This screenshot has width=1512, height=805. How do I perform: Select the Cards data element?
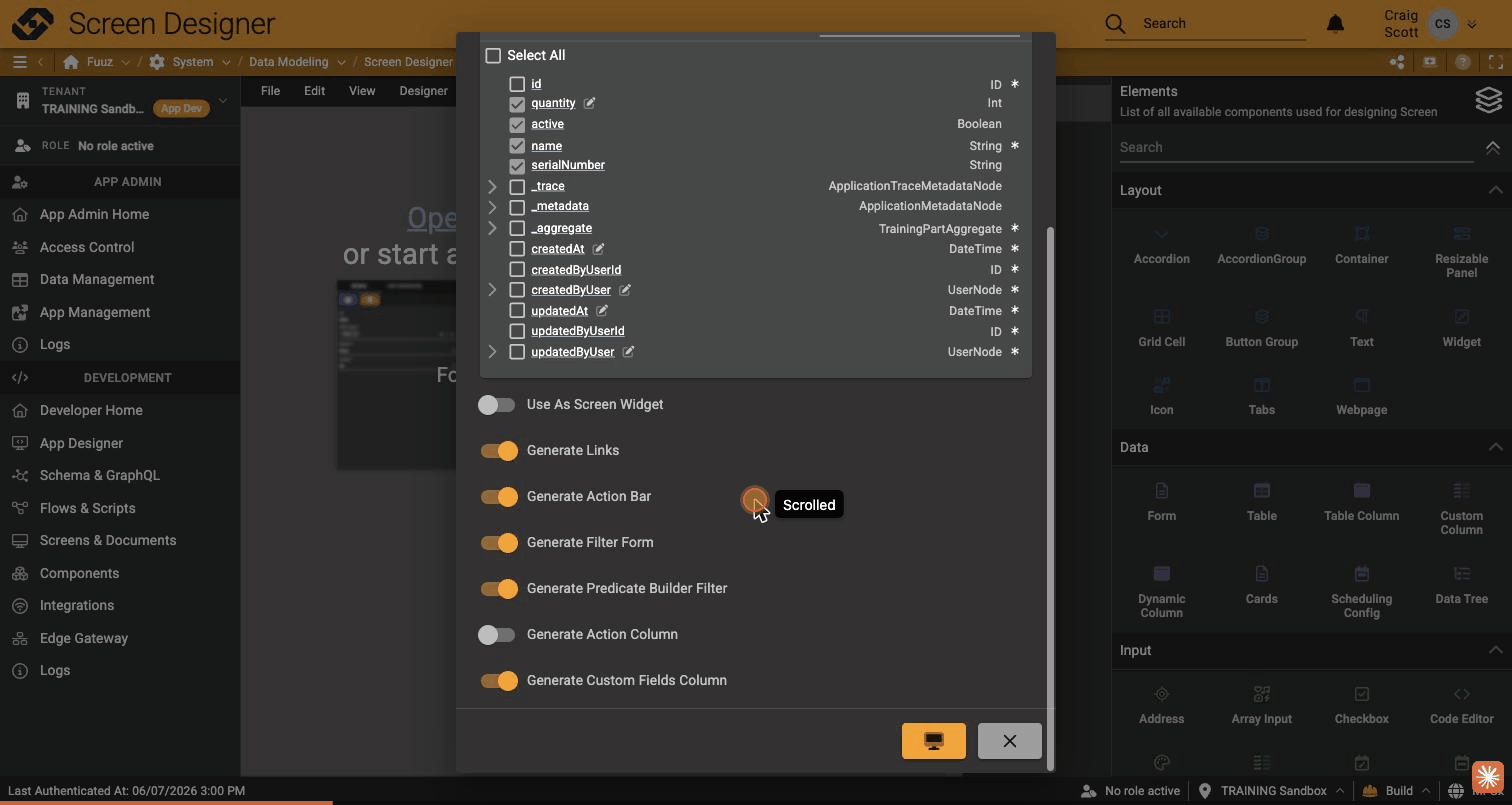tap(1261, 585)
